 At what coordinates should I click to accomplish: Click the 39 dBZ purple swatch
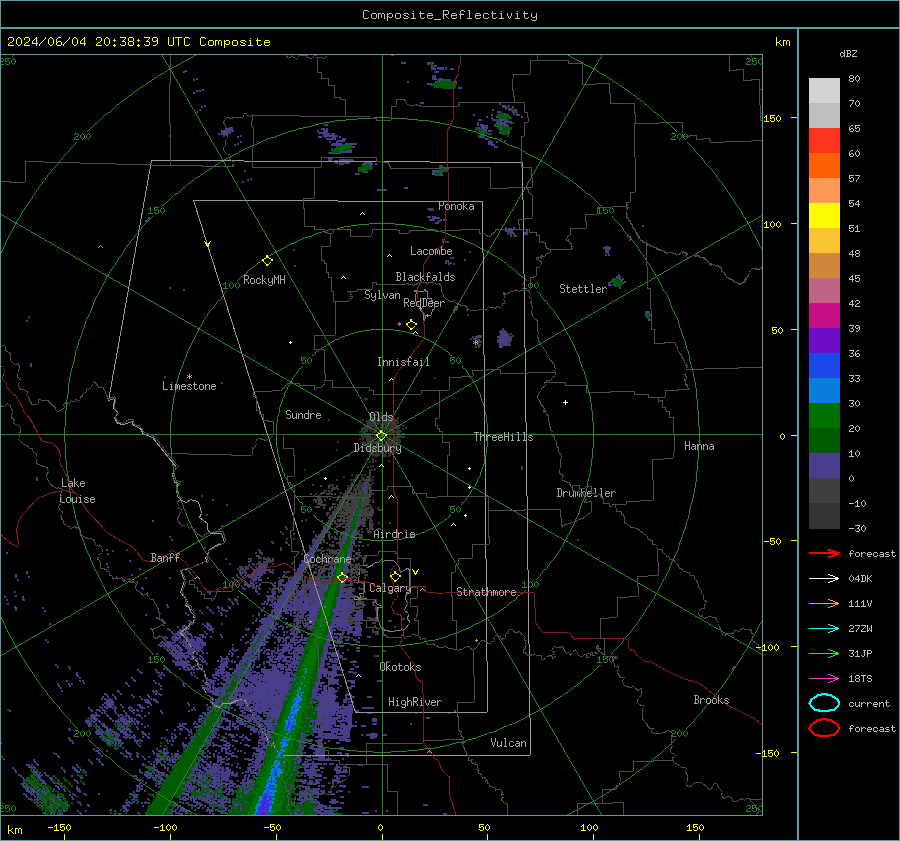(824, 340)
